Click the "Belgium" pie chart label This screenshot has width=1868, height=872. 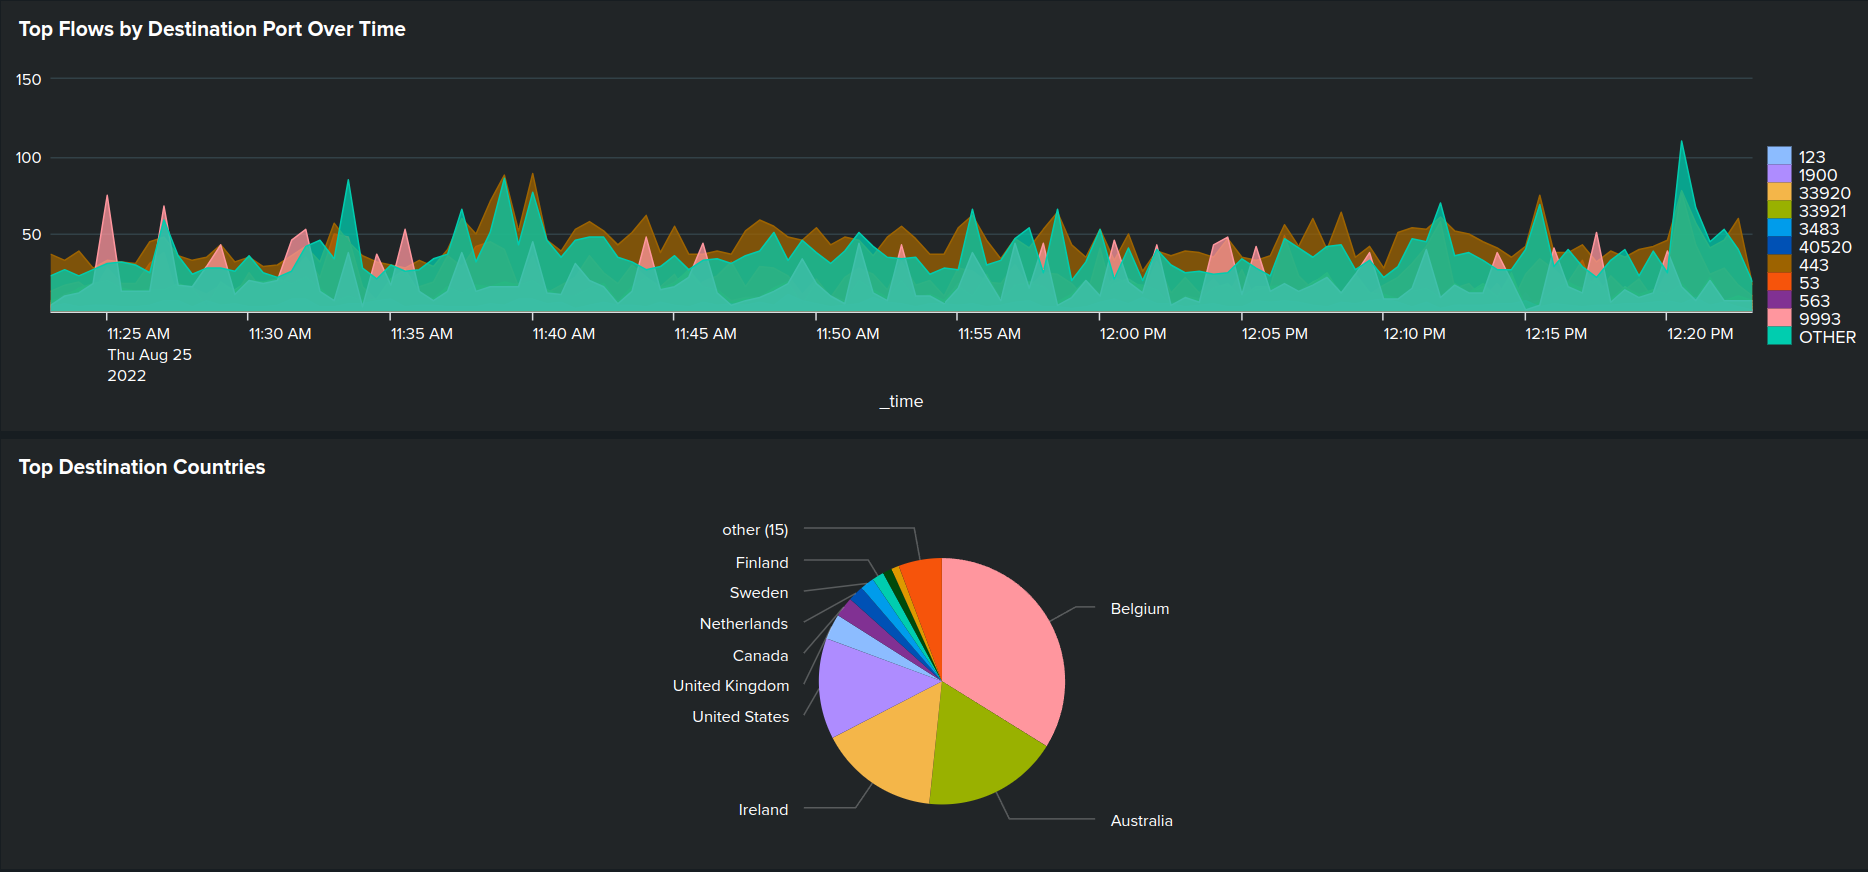pos(1140,609)
